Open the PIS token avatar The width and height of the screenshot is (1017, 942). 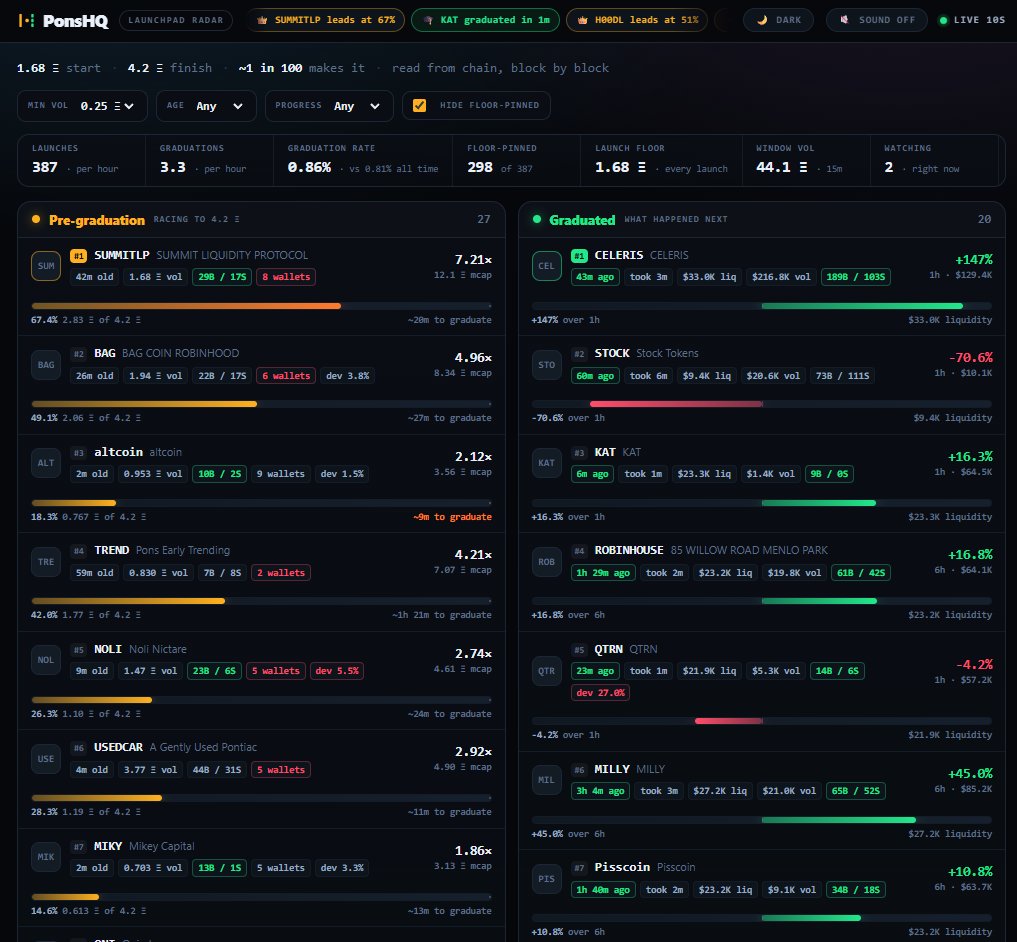pos(547,879)
